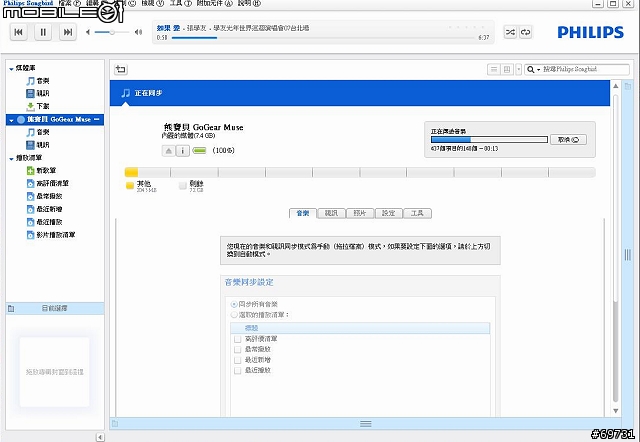Open the 檢視 (V) menu

coord(152,3)
